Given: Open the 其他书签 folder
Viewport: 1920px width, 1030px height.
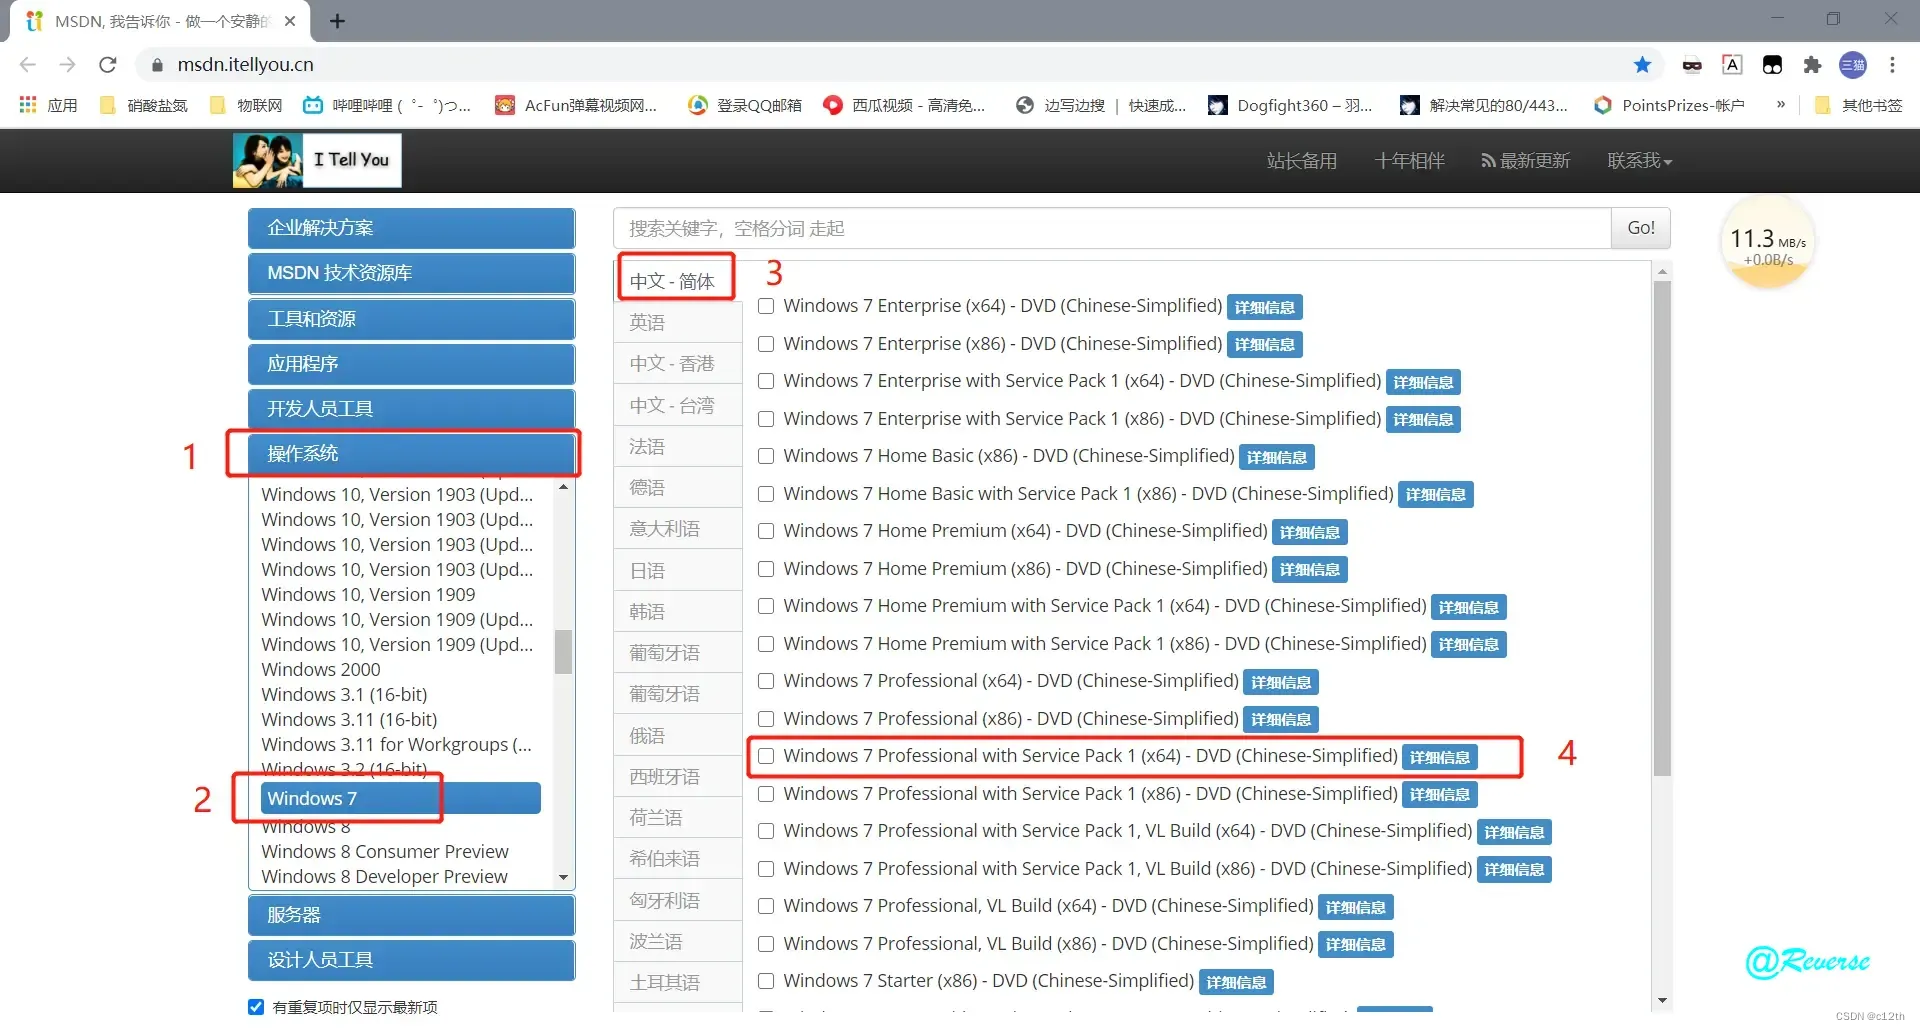Looking at the screenshot, I should pos(1858,105).
